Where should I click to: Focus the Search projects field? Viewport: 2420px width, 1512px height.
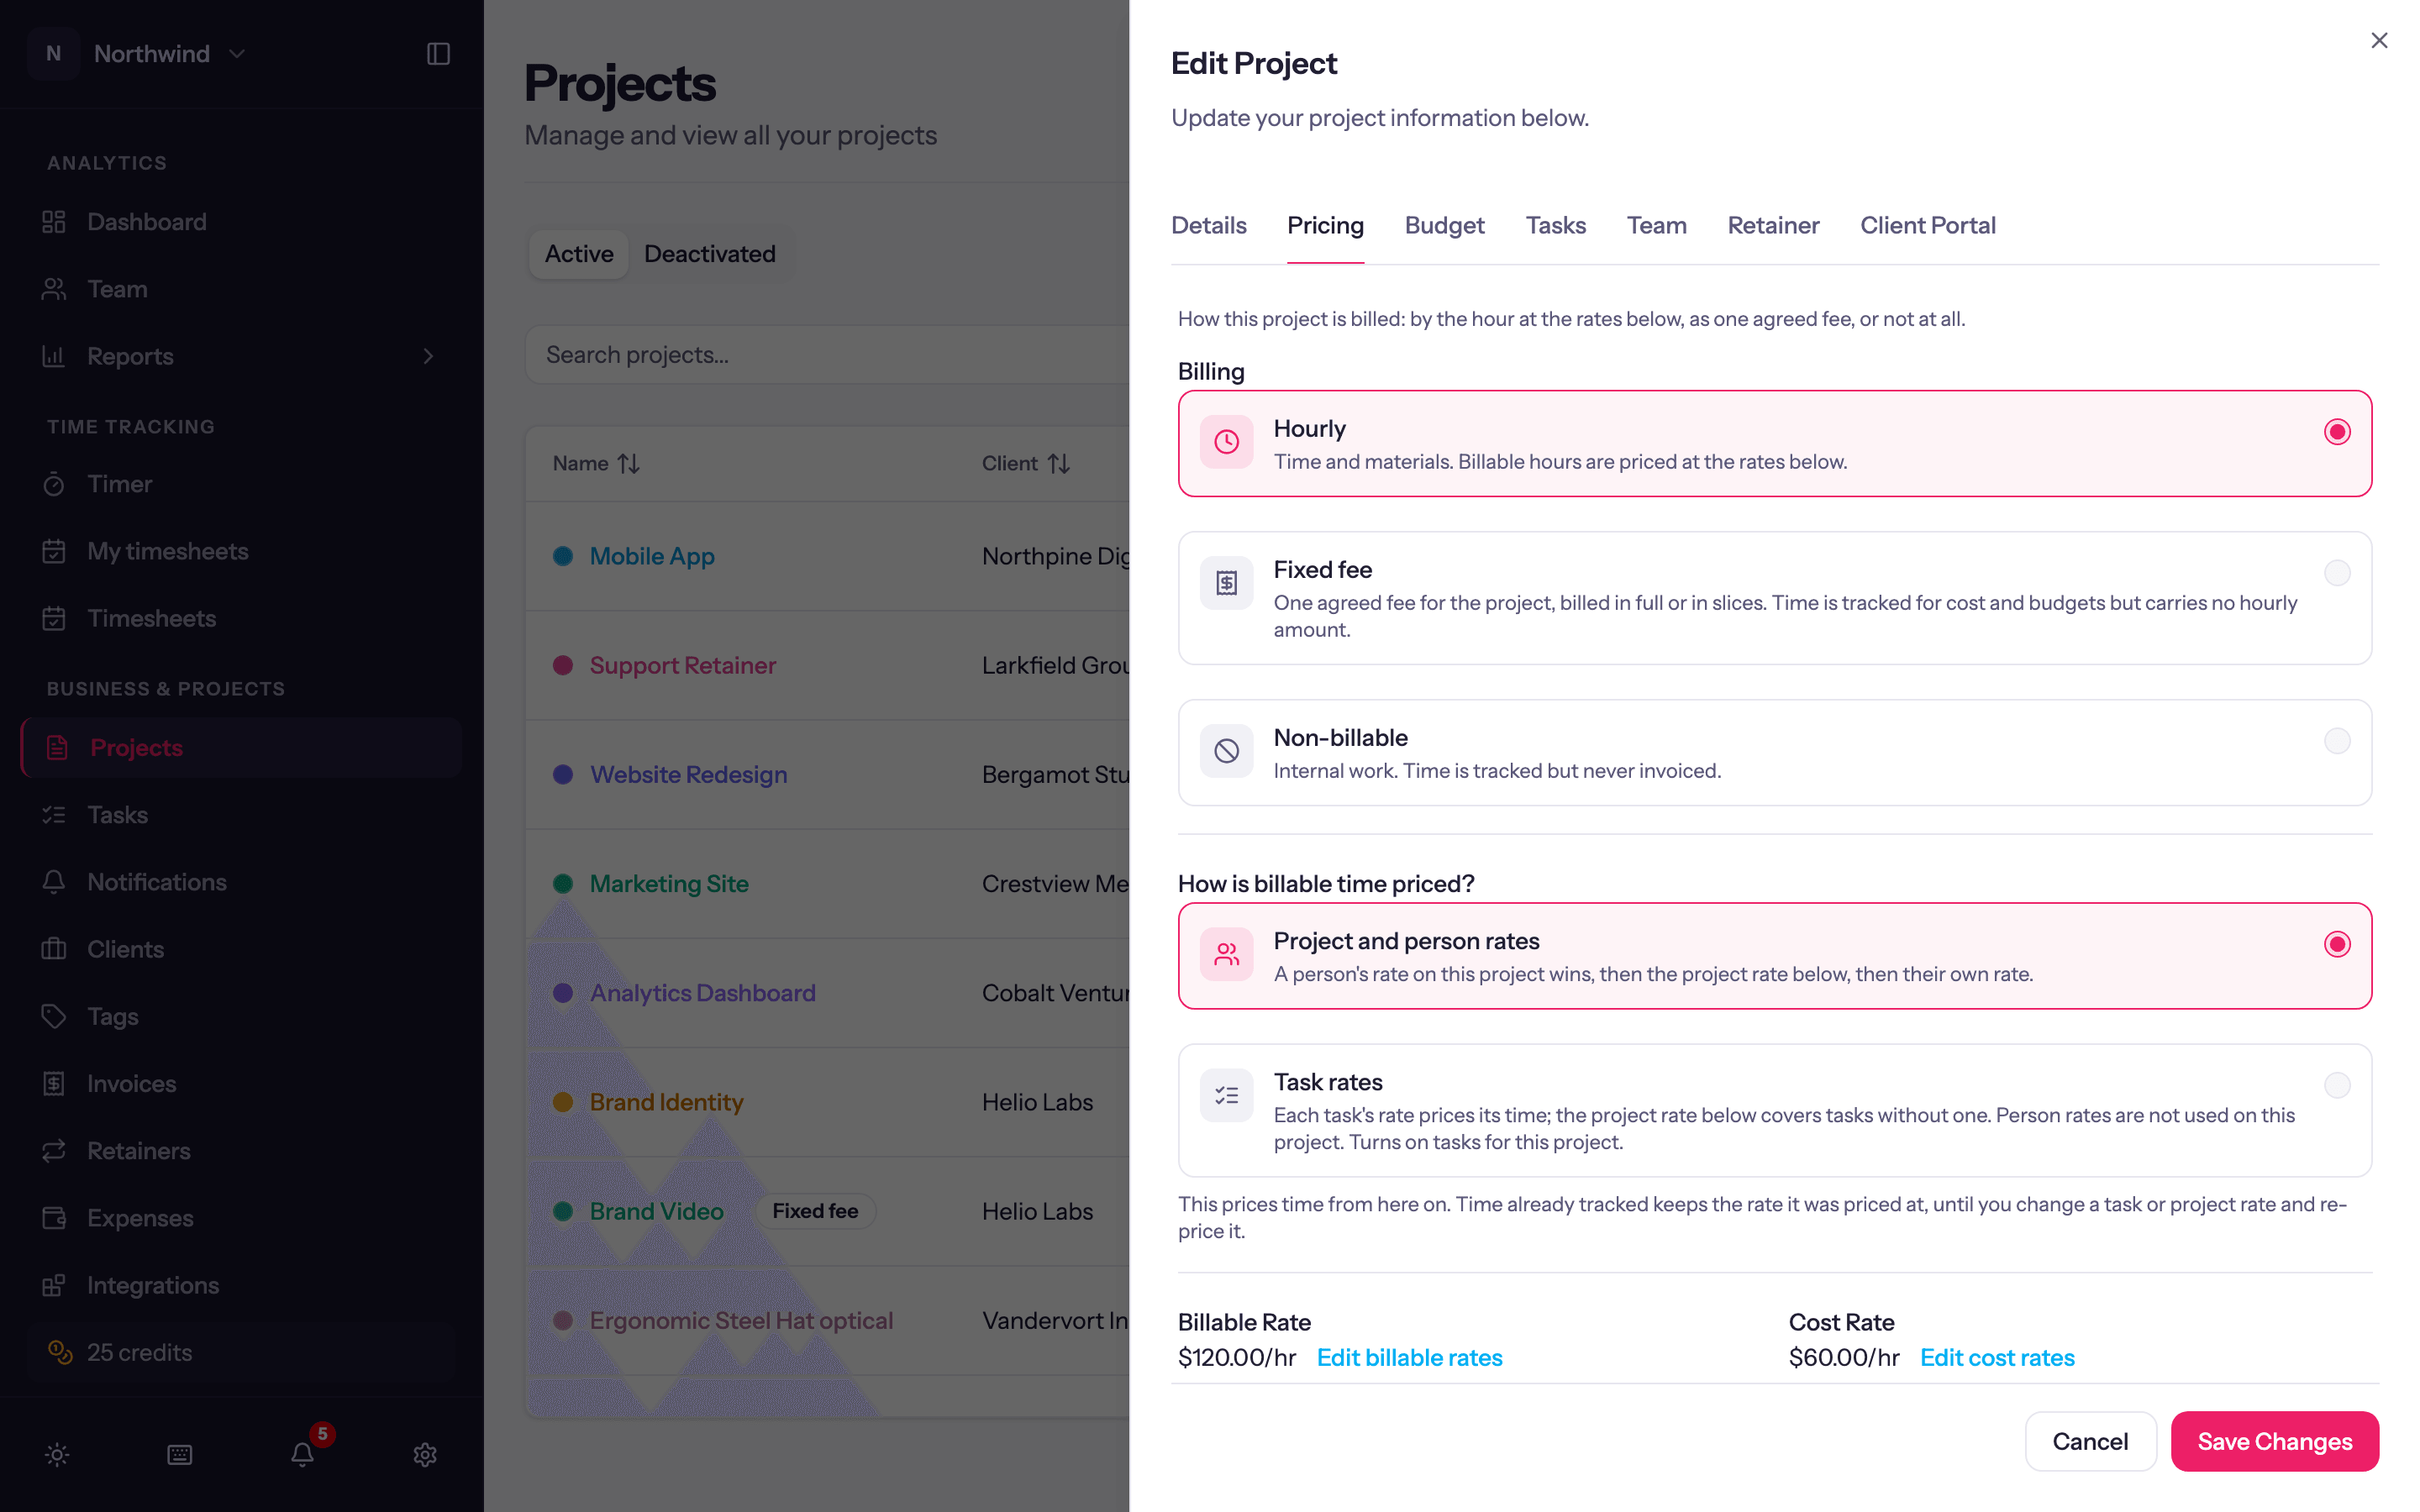pyautogui.click(x=827, y=354)
